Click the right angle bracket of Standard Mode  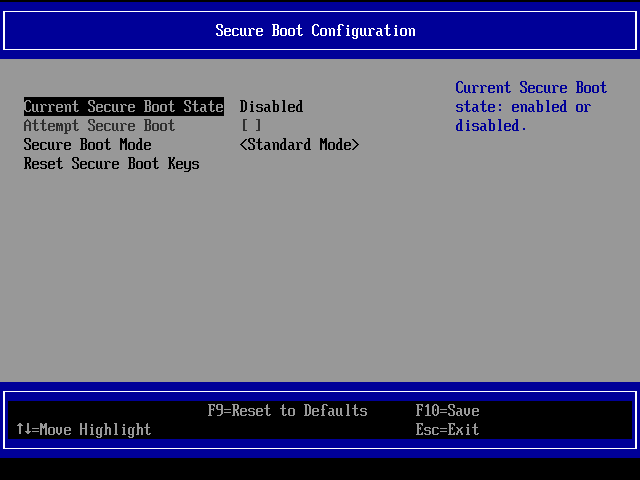pyautogui.click(x=355, y=145)
